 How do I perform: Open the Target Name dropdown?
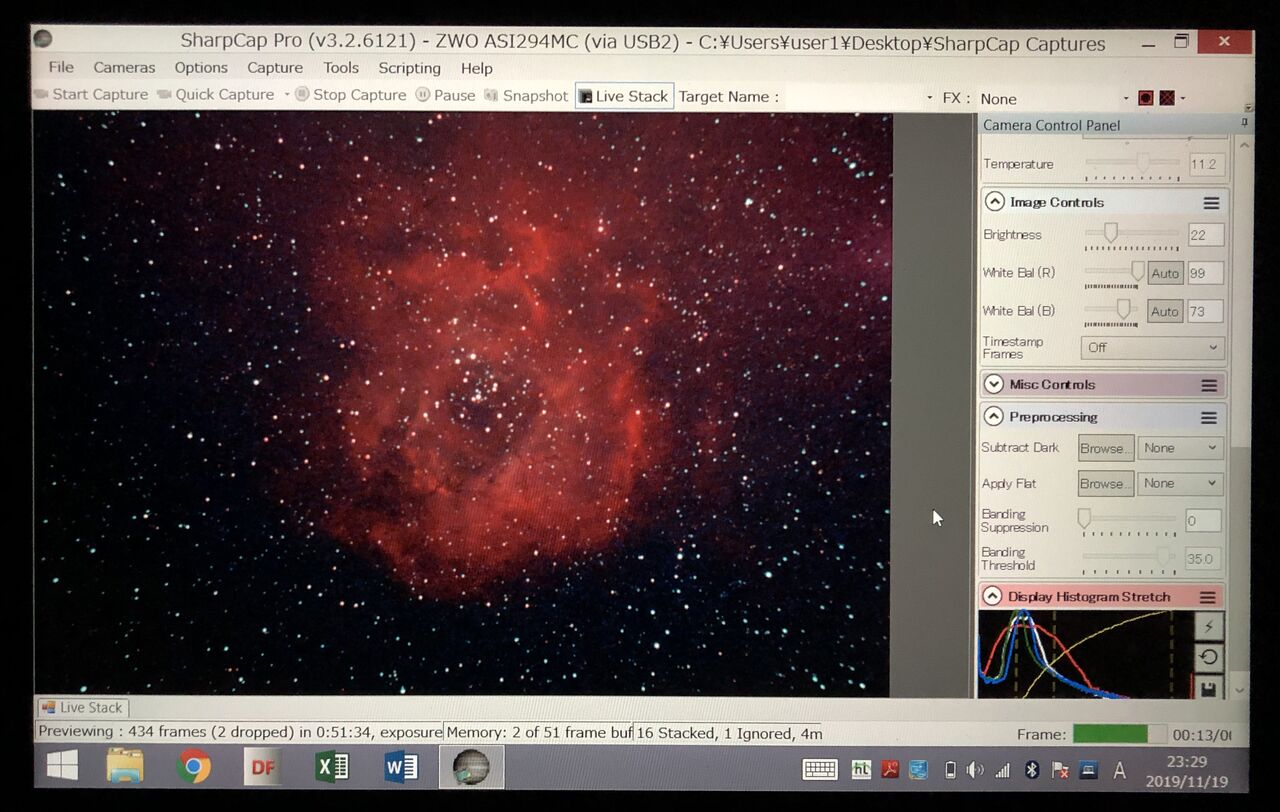931,98
